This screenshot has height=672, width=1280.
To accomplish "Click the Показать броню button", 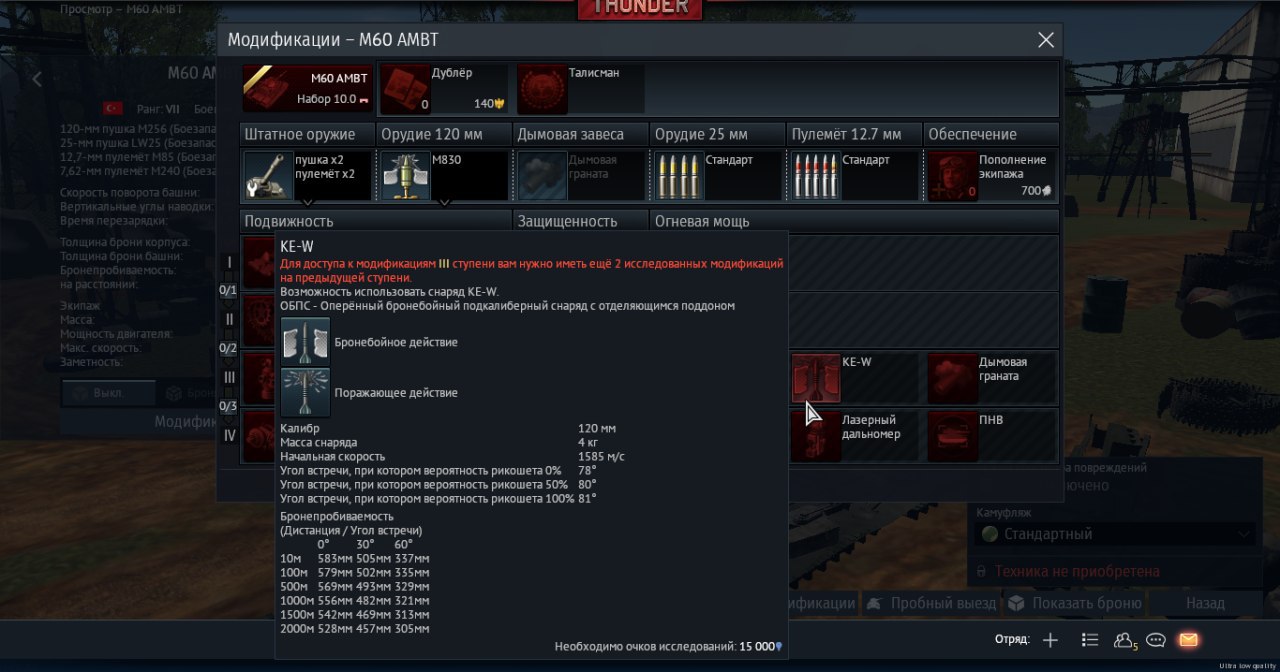I will point(1074,603).
